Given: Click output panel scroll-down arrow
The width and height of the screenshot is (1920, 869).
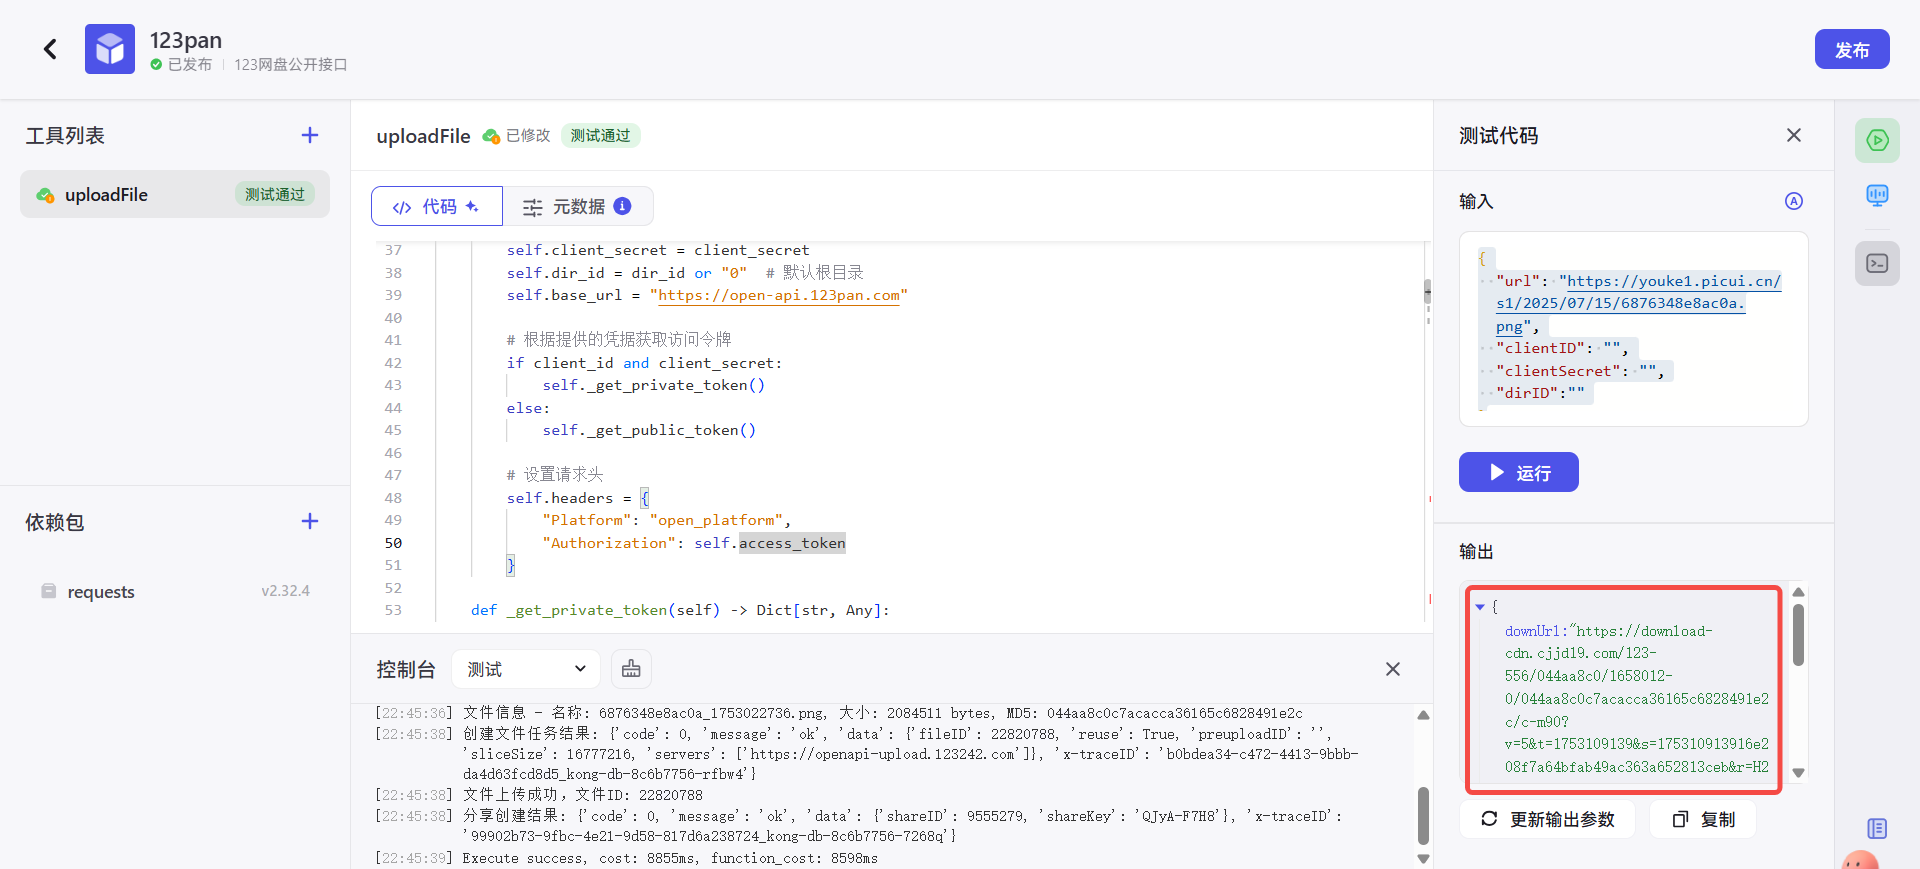Looking at the screenshot, I should [1798, 772].
